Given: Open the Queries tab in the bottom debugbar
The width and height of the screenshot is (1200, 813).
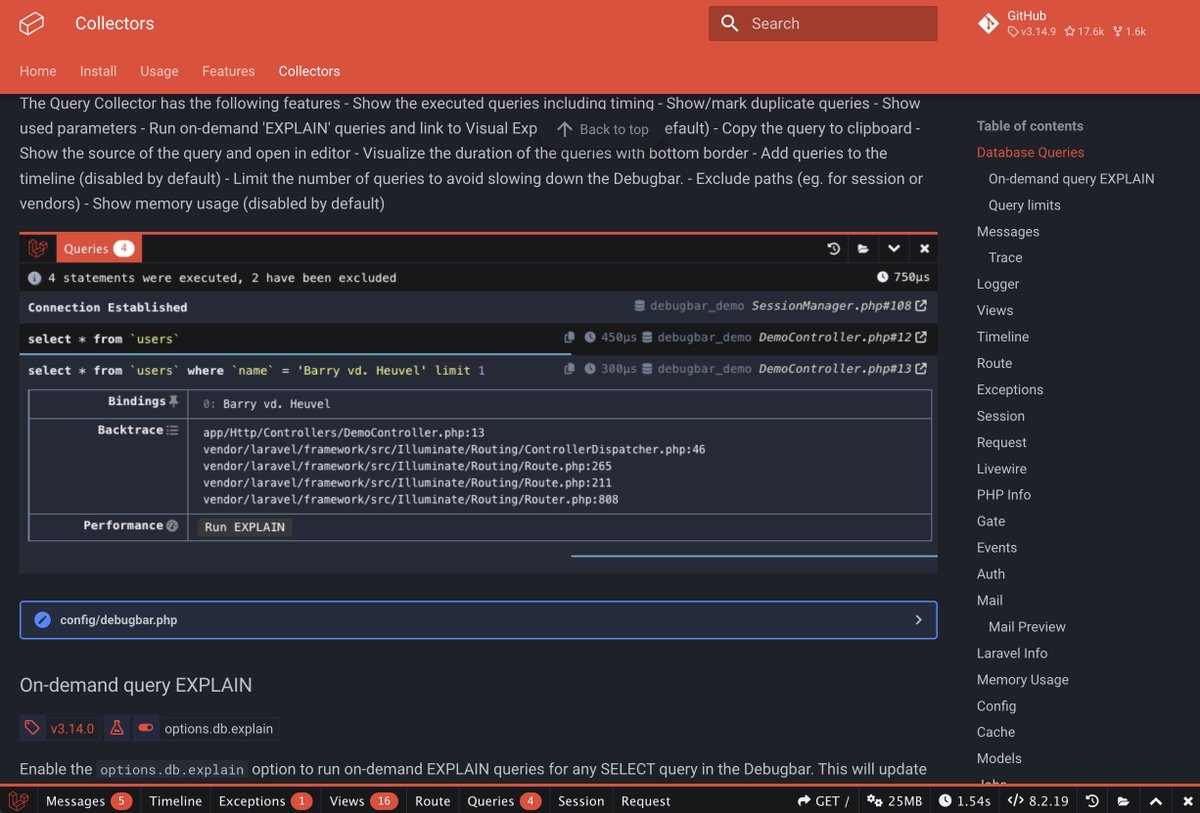Looking at the screenshot, I should coord(504,801).
